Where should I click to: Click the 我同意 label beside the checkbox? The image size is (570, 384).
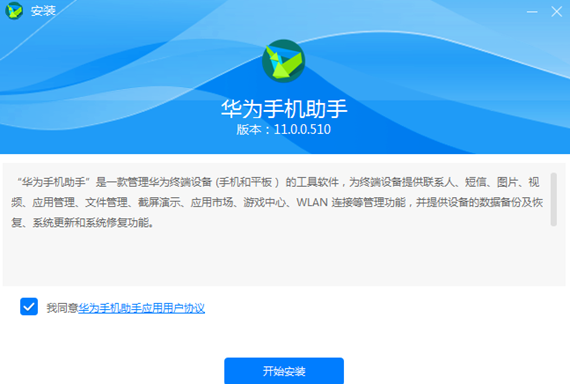coord(62,308)
